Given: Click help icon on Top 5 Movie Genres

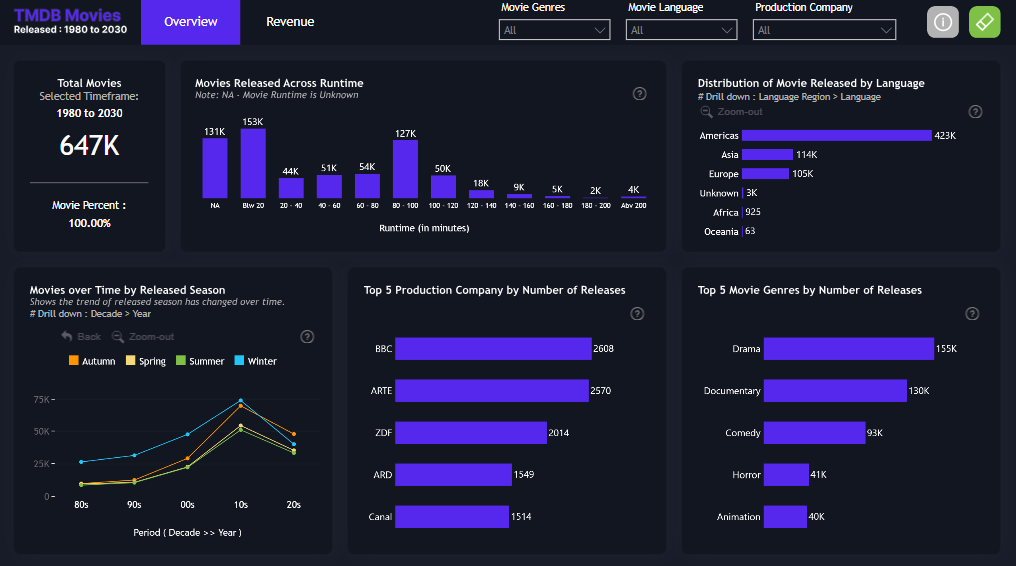Looking at the screenshot, I should 971,314.
